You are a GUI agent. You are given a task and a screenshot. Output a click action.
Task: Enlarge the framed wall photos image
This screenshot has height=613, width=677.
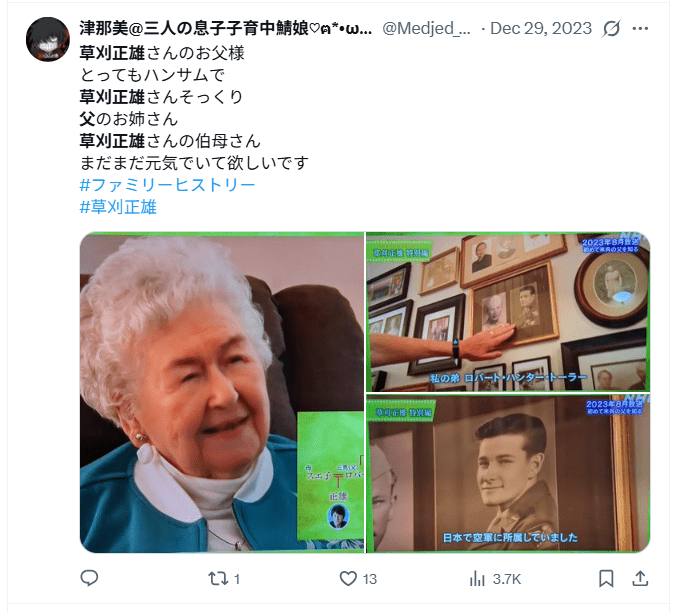[508, 312]
